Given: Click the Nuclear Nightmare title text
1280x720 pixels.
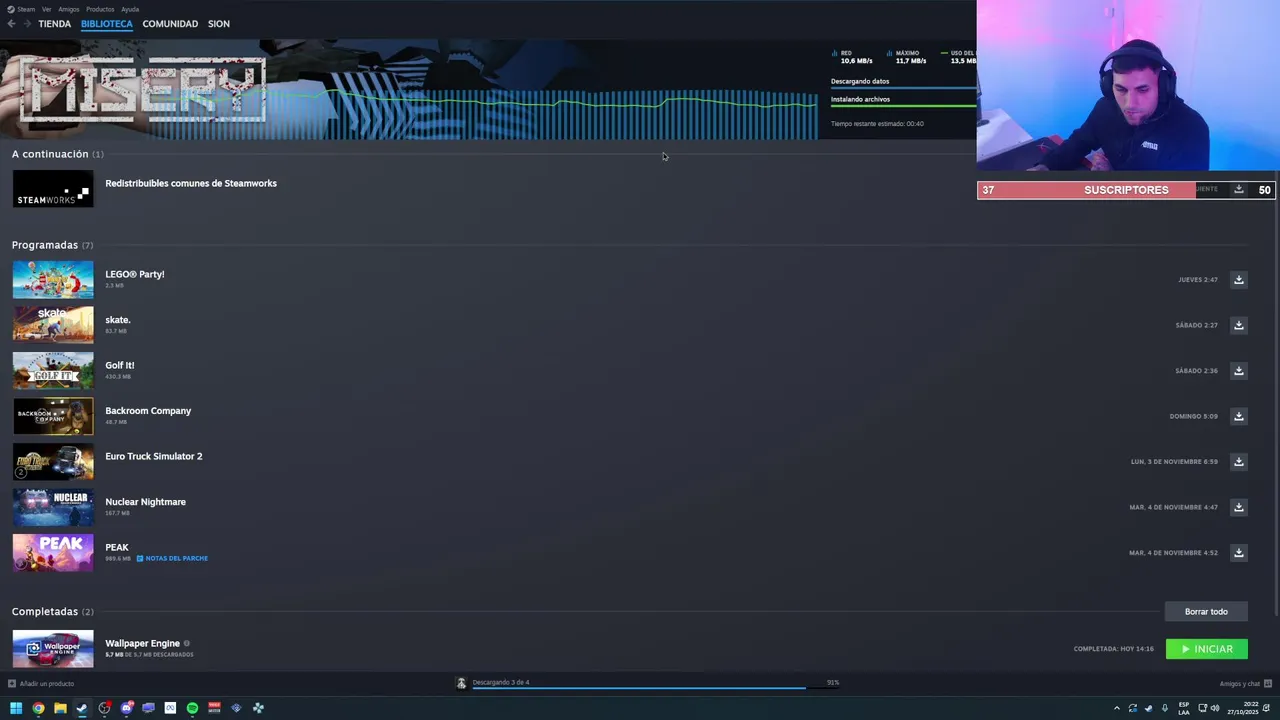Looking at the screenshot, I should [145, 502].
